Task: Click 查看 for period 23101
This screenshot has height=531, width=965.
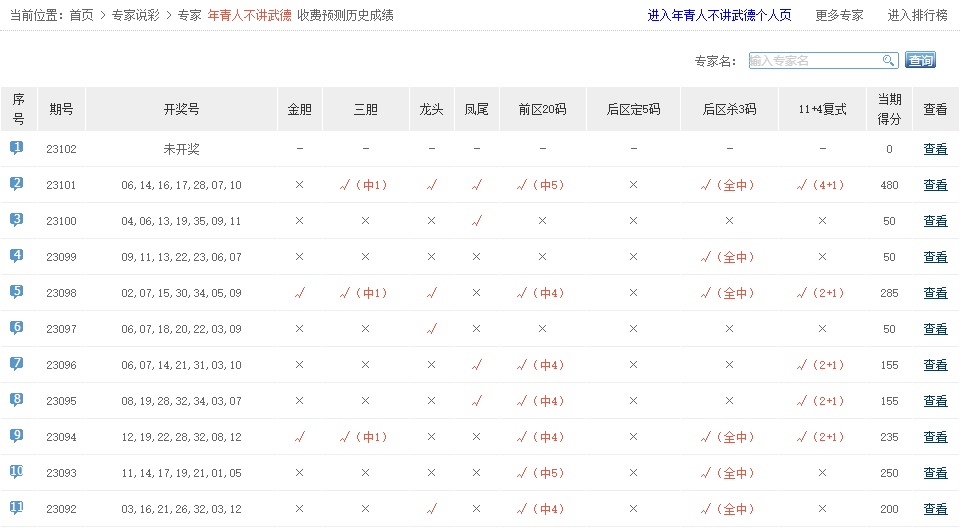Action: (935, 185)
